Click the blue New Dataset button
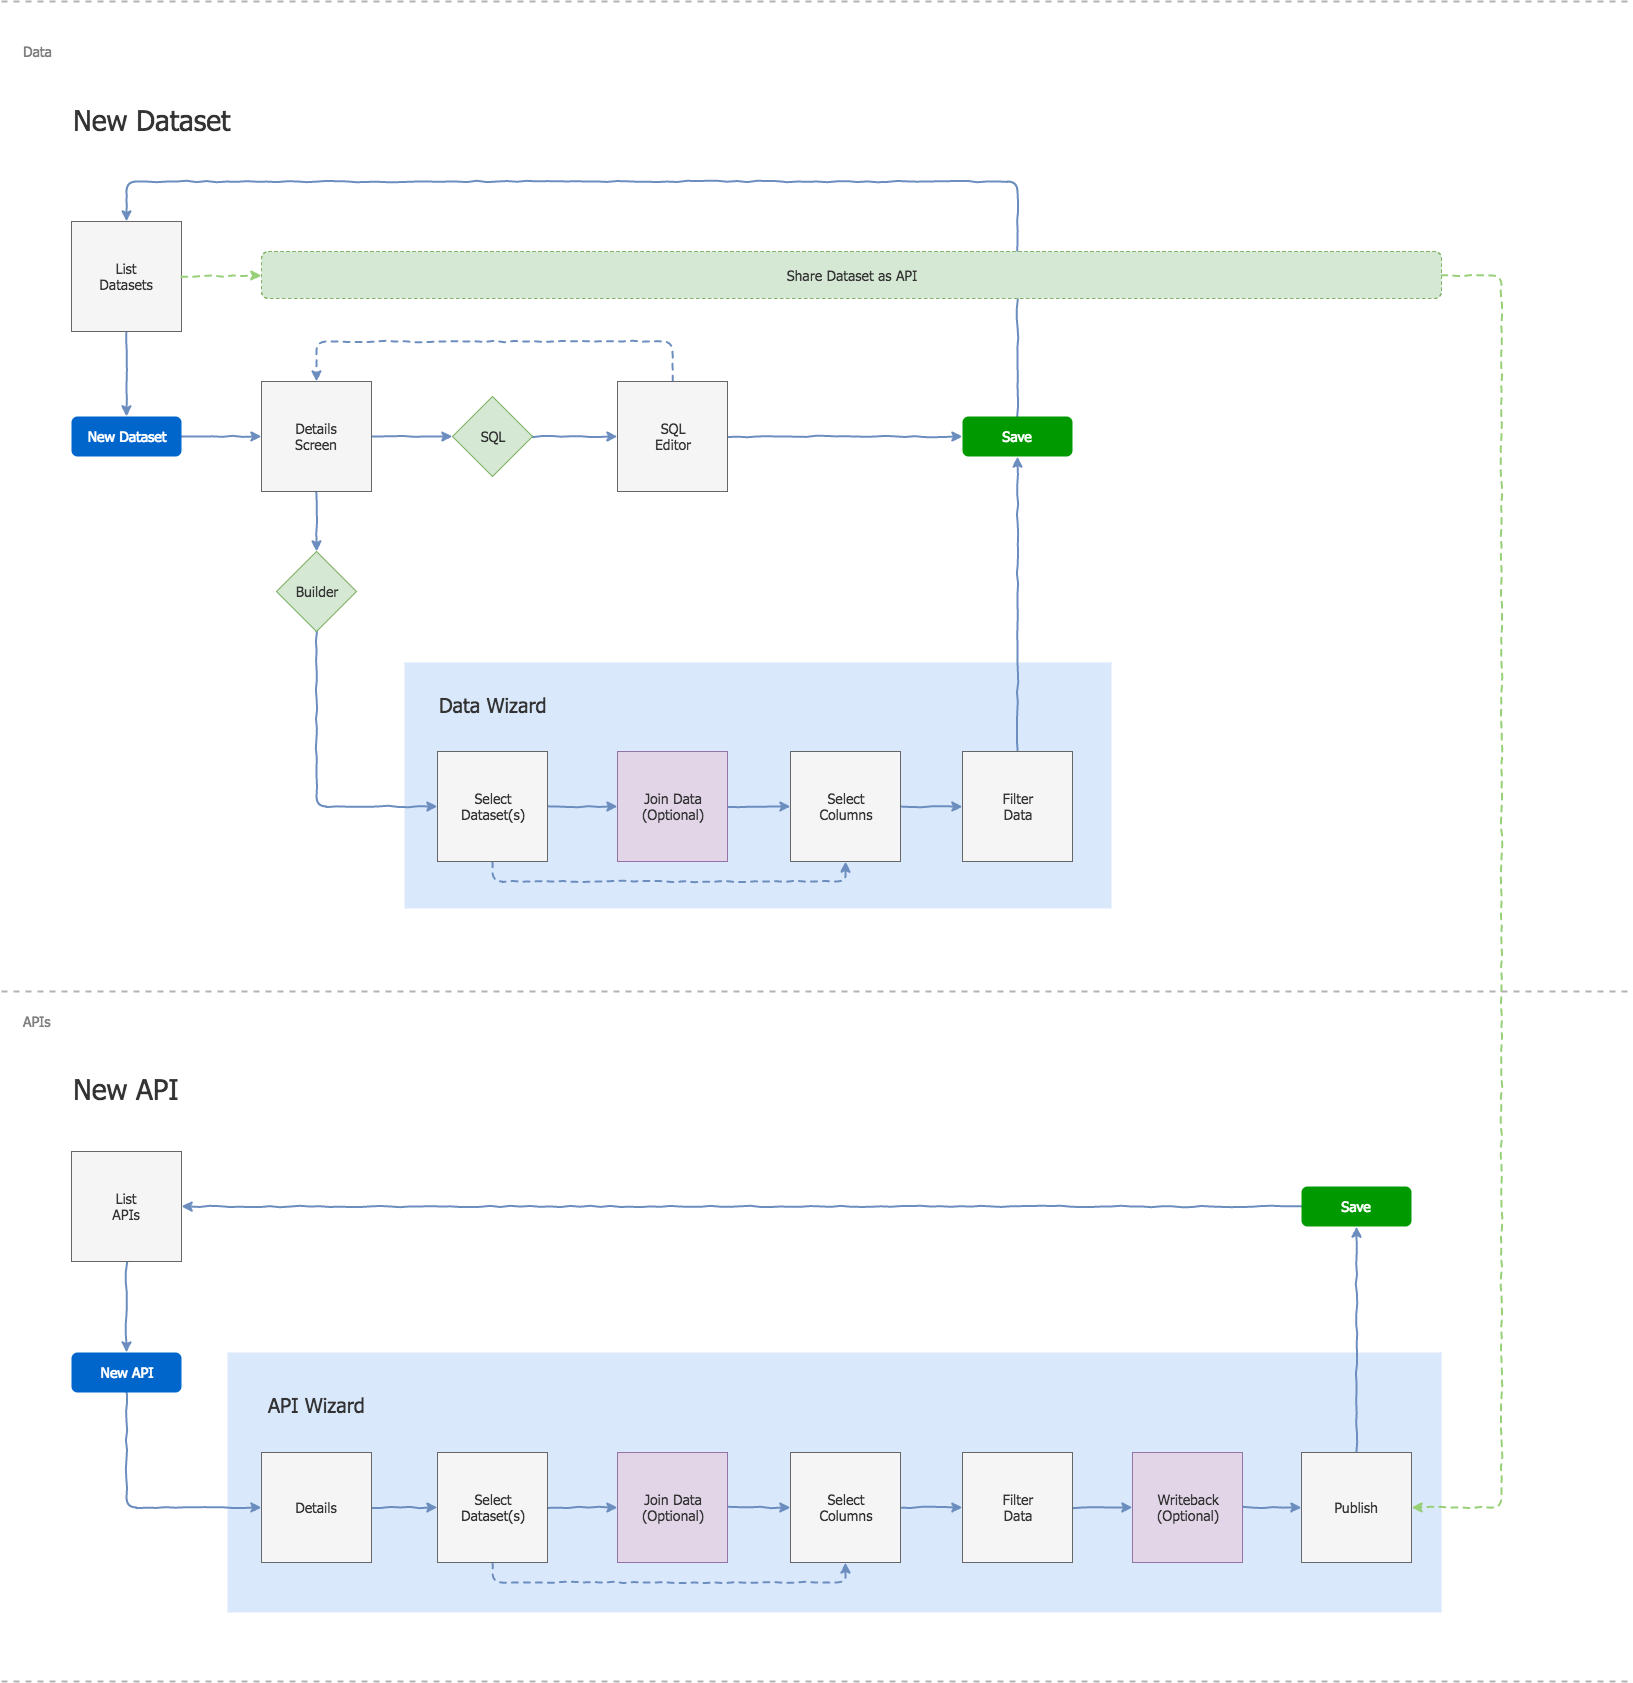1633x1683 pixels. 126,436
